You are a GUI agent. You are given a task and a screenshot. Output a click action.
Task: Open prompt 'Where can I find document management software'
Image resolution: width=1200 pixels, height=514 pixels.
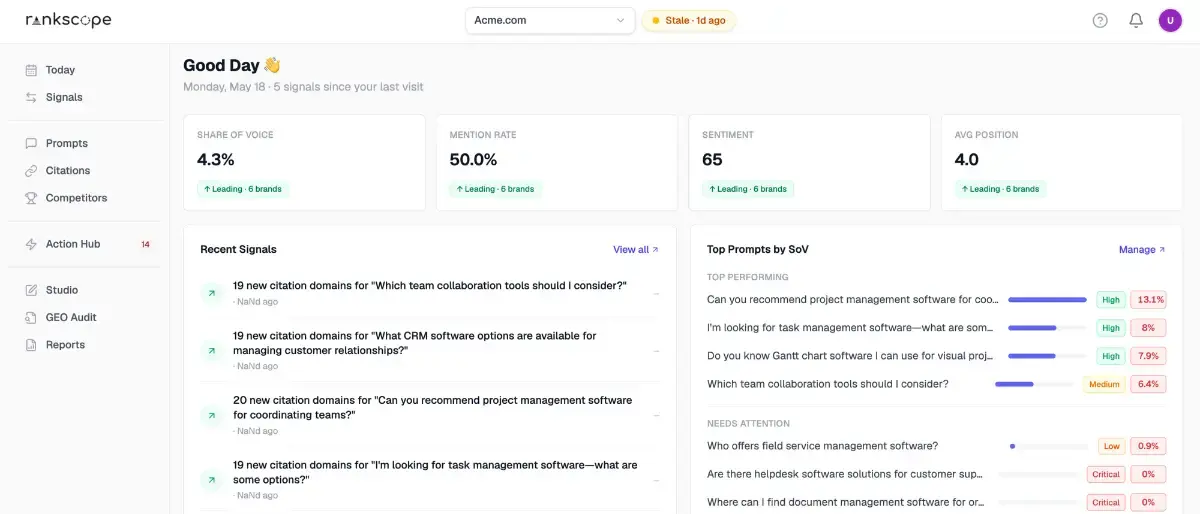tap(846, 502)
